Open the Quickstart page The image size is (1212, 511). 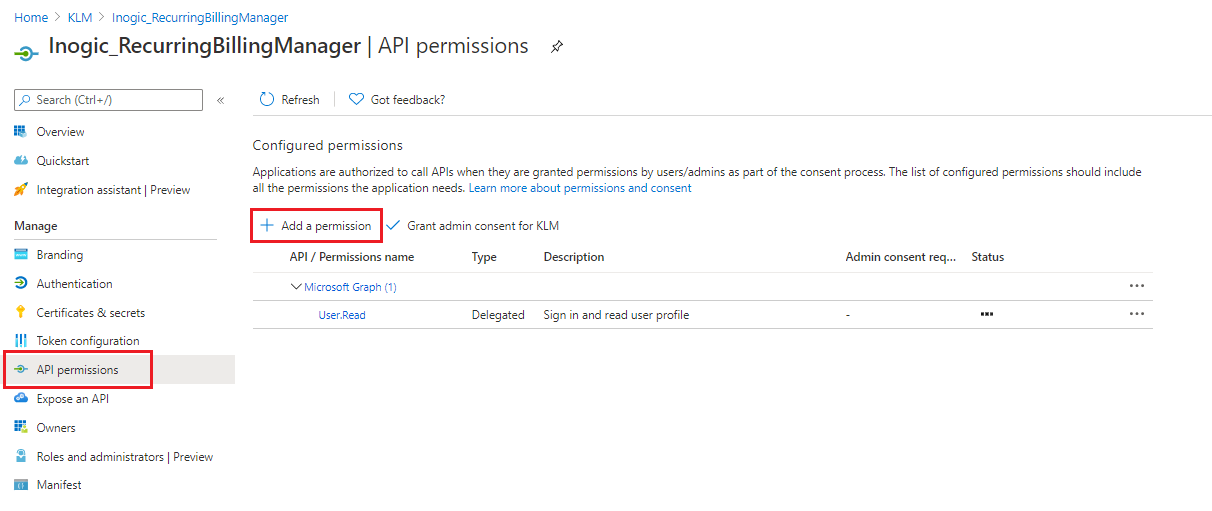tap(63, 161)
